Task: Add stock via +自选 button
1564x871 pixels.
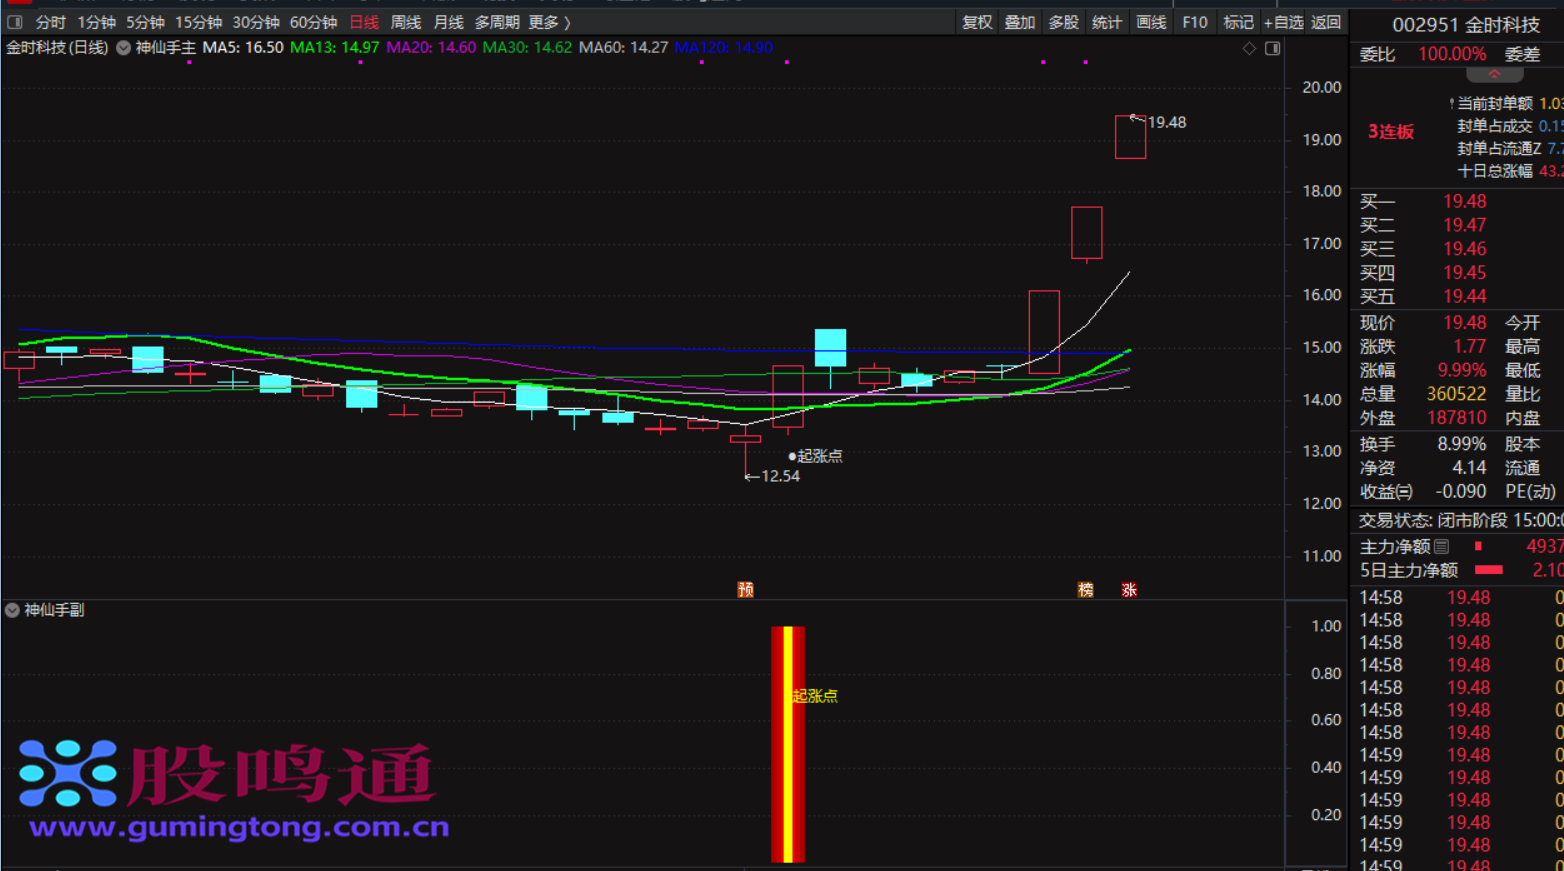Action: tap(1283, 22)
